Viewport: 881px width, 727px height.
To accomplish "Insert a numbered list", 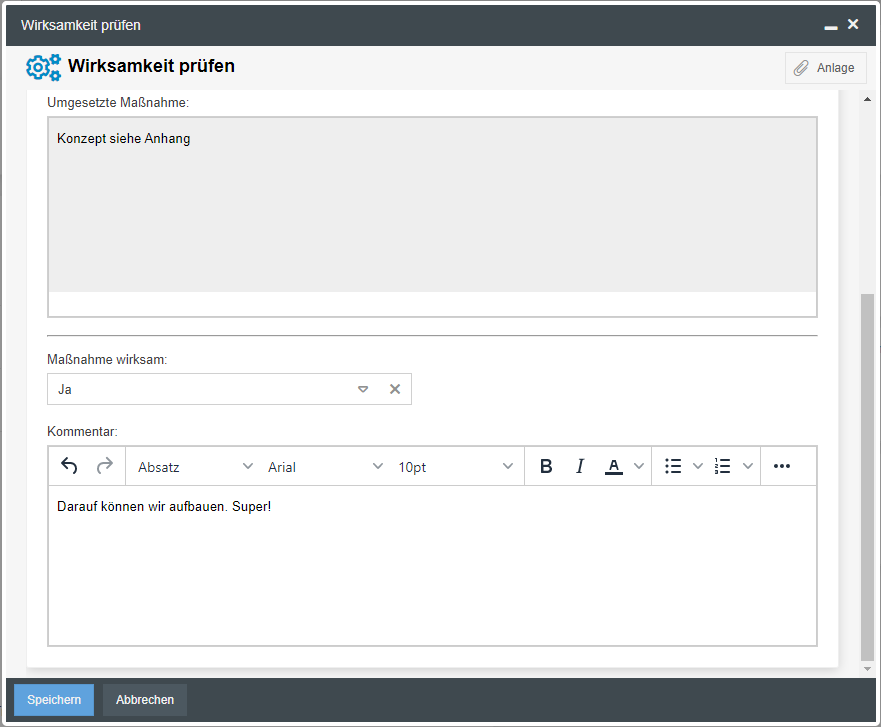I will click(x=723, y=466).
